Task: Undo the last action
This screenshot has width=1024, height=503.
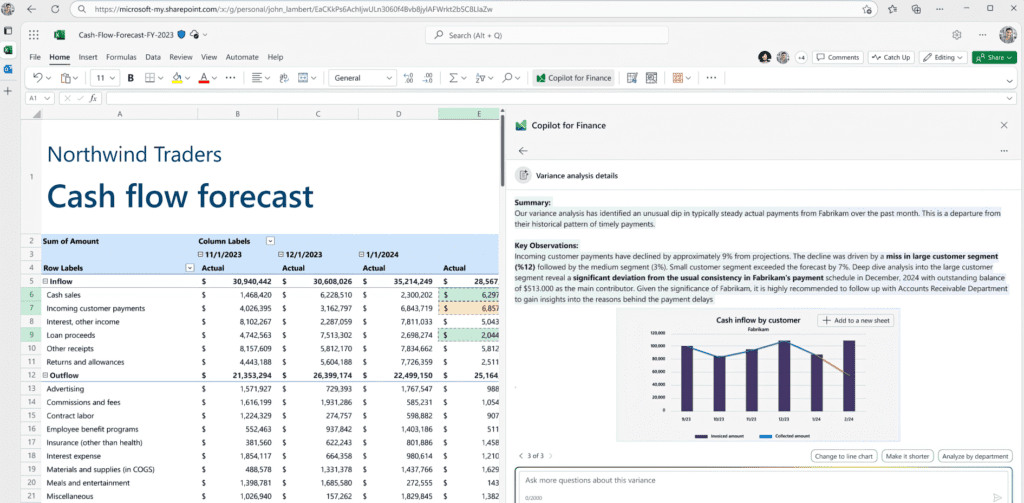Action: point(38,78)
